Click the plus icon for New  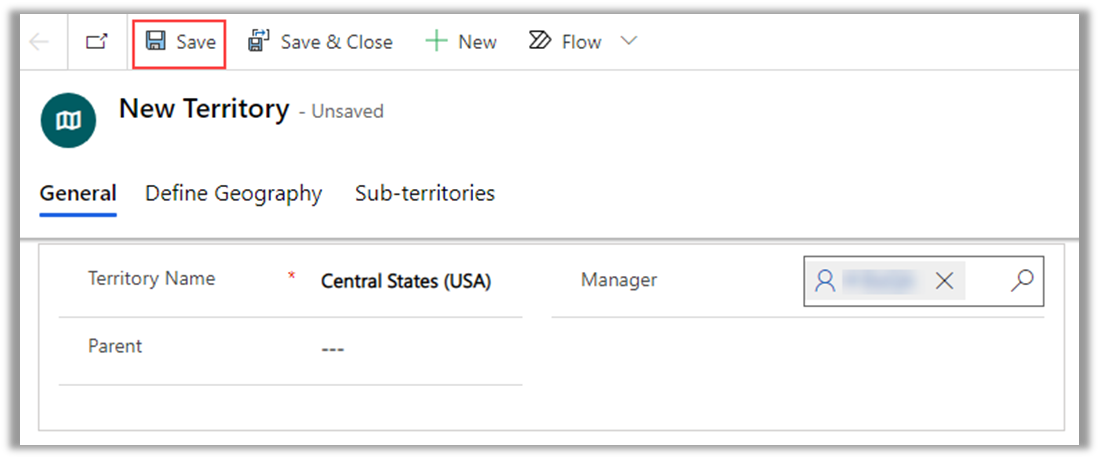tap(436, 42)
